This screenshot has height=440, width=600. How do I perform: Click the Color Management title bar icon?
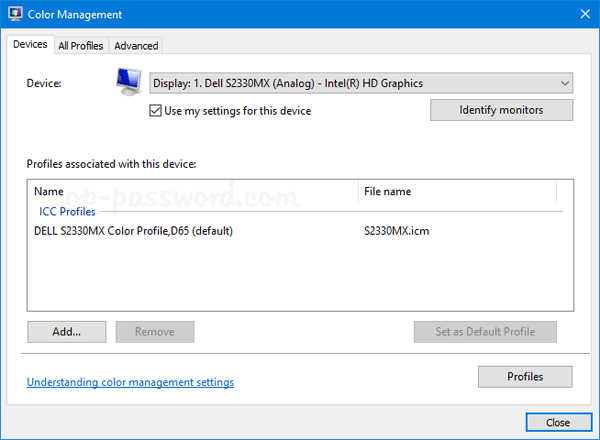pyautogui.click(x=15, y=15)
